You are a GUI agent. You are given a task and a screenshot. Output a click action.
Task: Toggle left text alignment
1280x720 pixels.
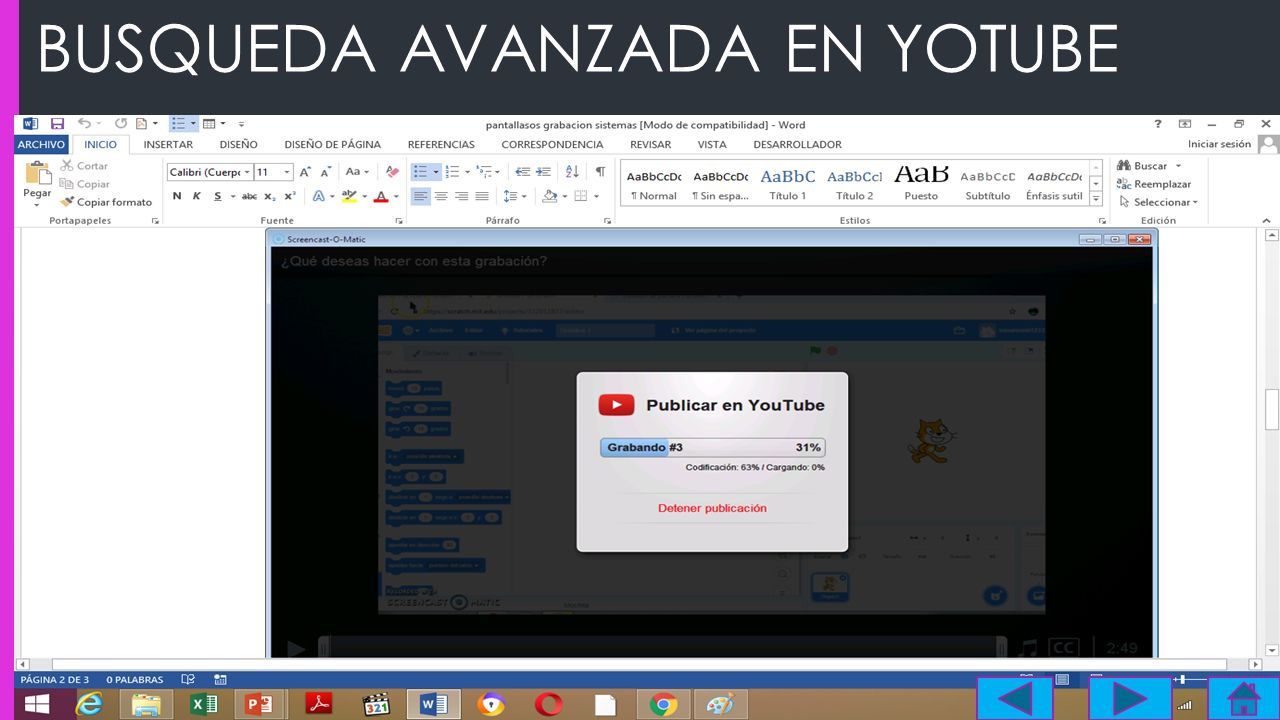(x=421, y=196)
